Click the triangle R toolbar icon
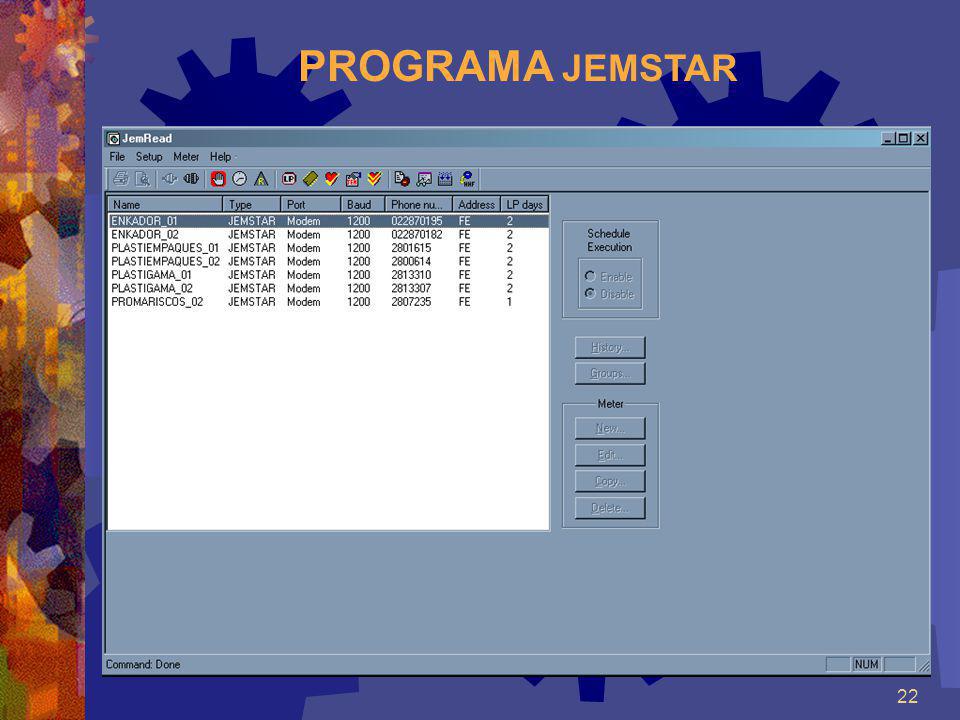This screenshot has height=720, width=960. click(x=261, y=179)
